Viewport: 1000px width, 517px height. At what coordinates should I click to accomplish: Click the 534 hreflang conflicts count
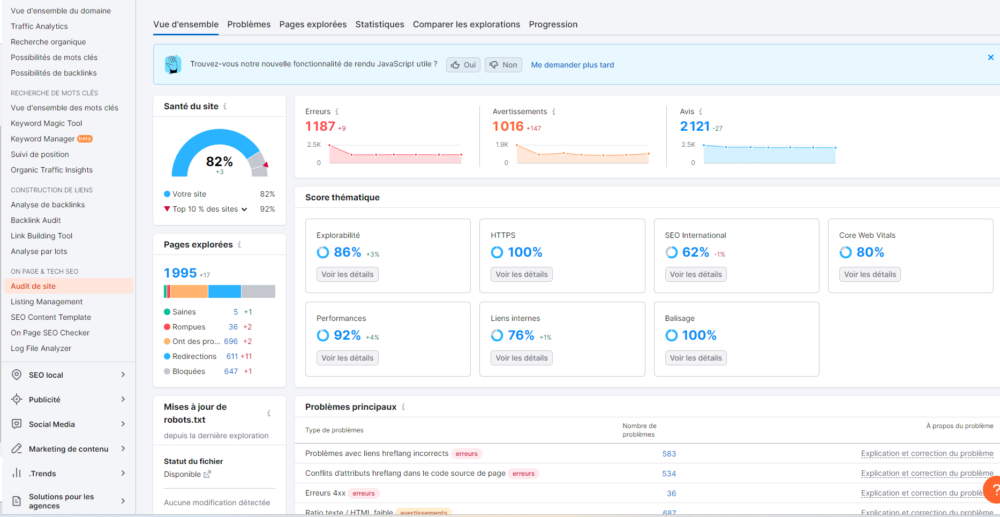669,474
